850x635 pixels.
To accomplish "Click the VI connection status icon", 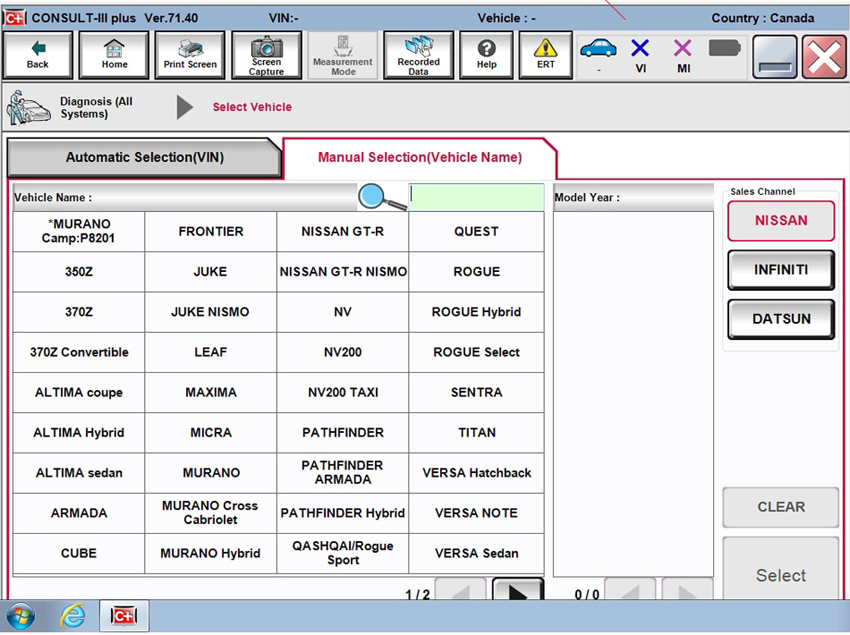I will pos(640,48).
